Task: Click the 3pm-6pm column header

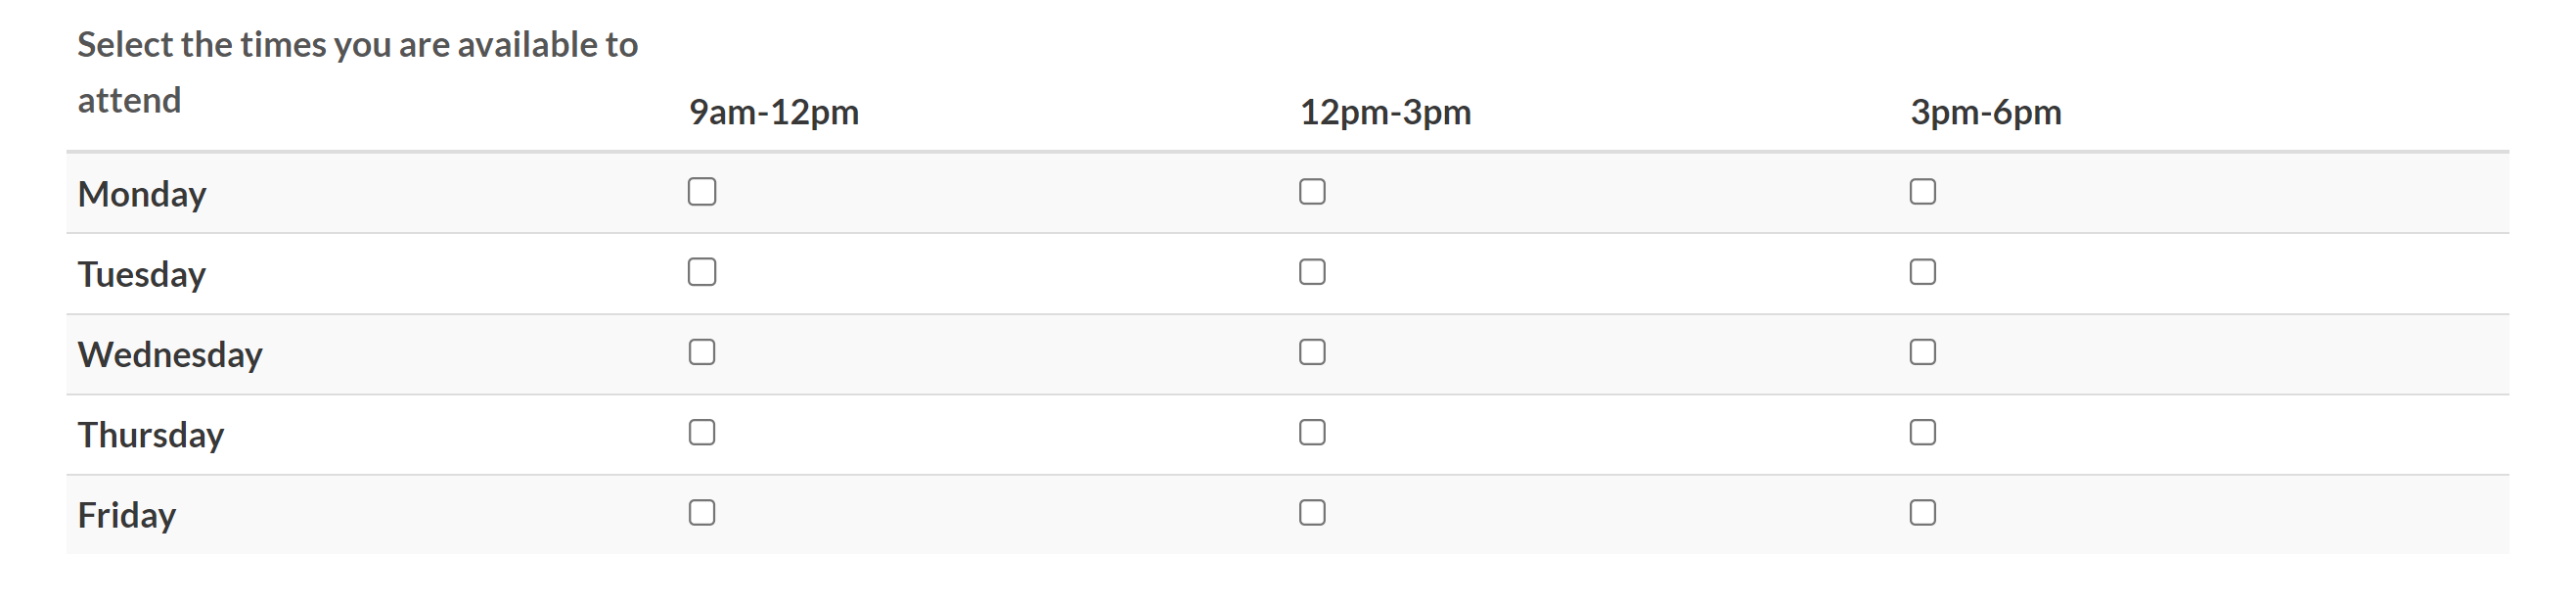Action: tap(1985, 112)
